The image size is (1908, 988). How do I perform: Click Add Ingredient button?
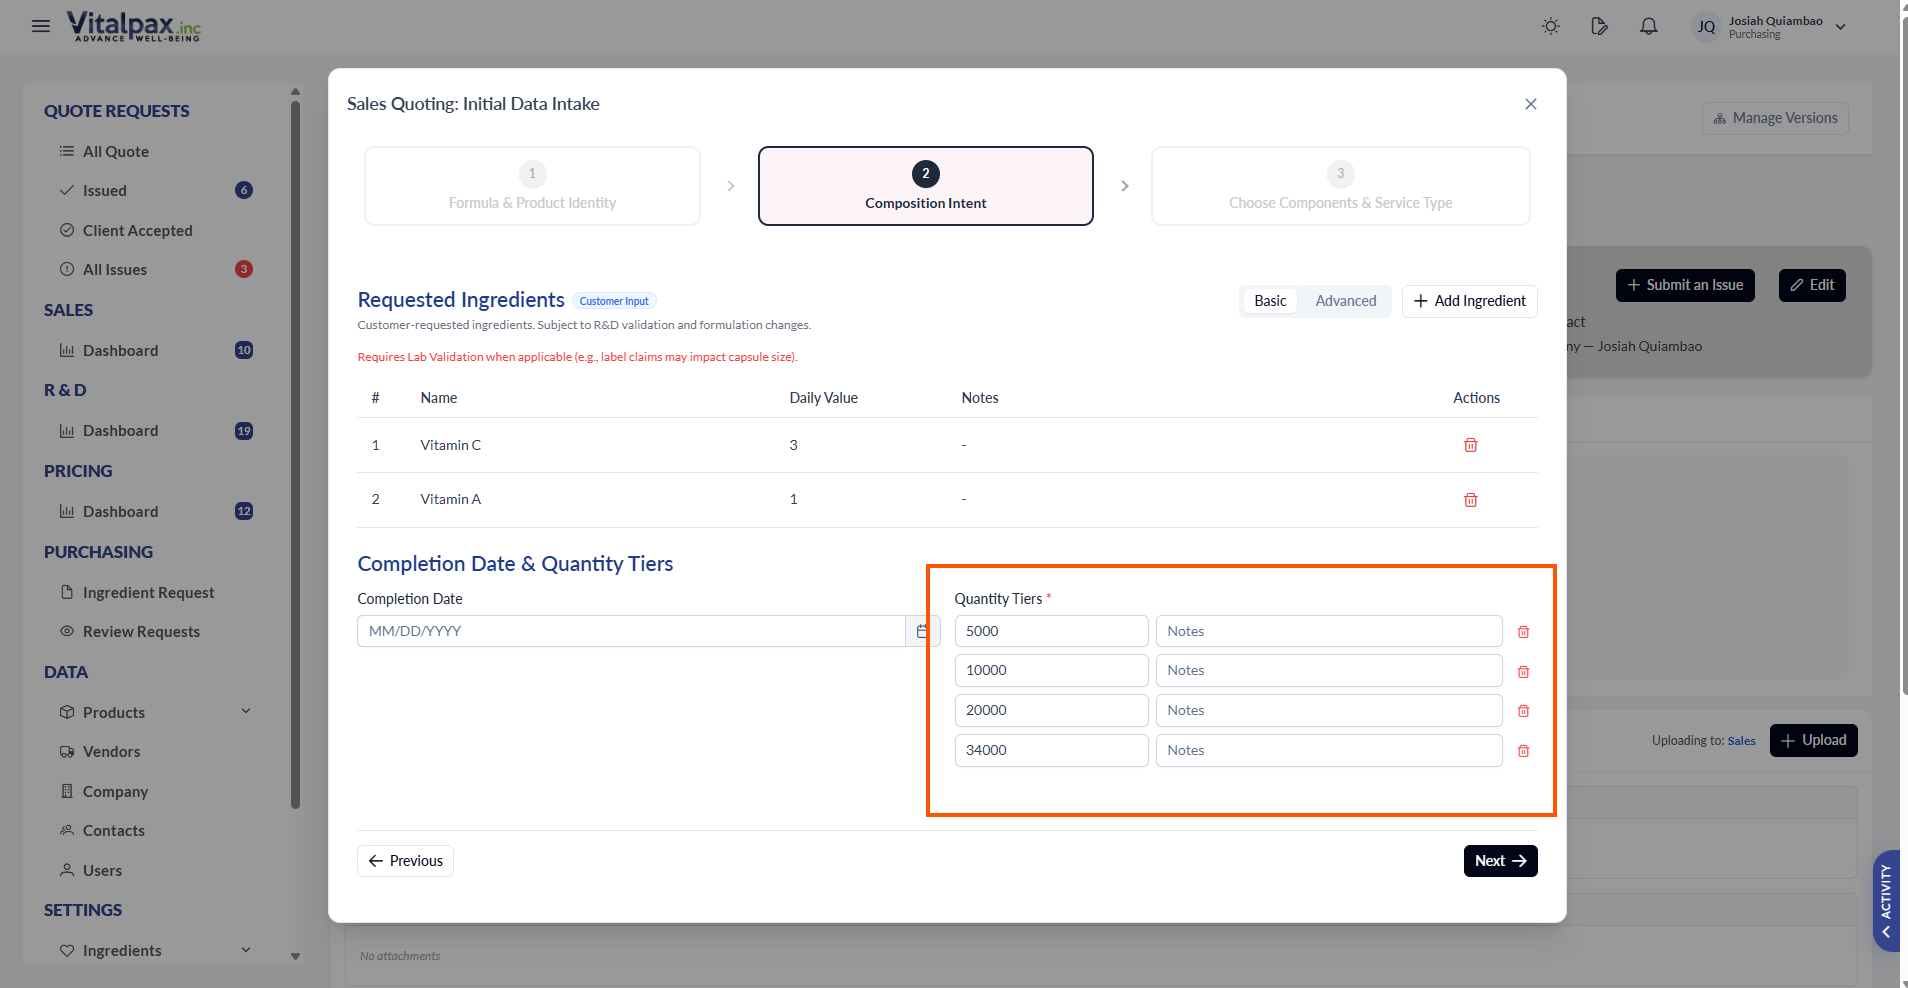point(1470,301)
